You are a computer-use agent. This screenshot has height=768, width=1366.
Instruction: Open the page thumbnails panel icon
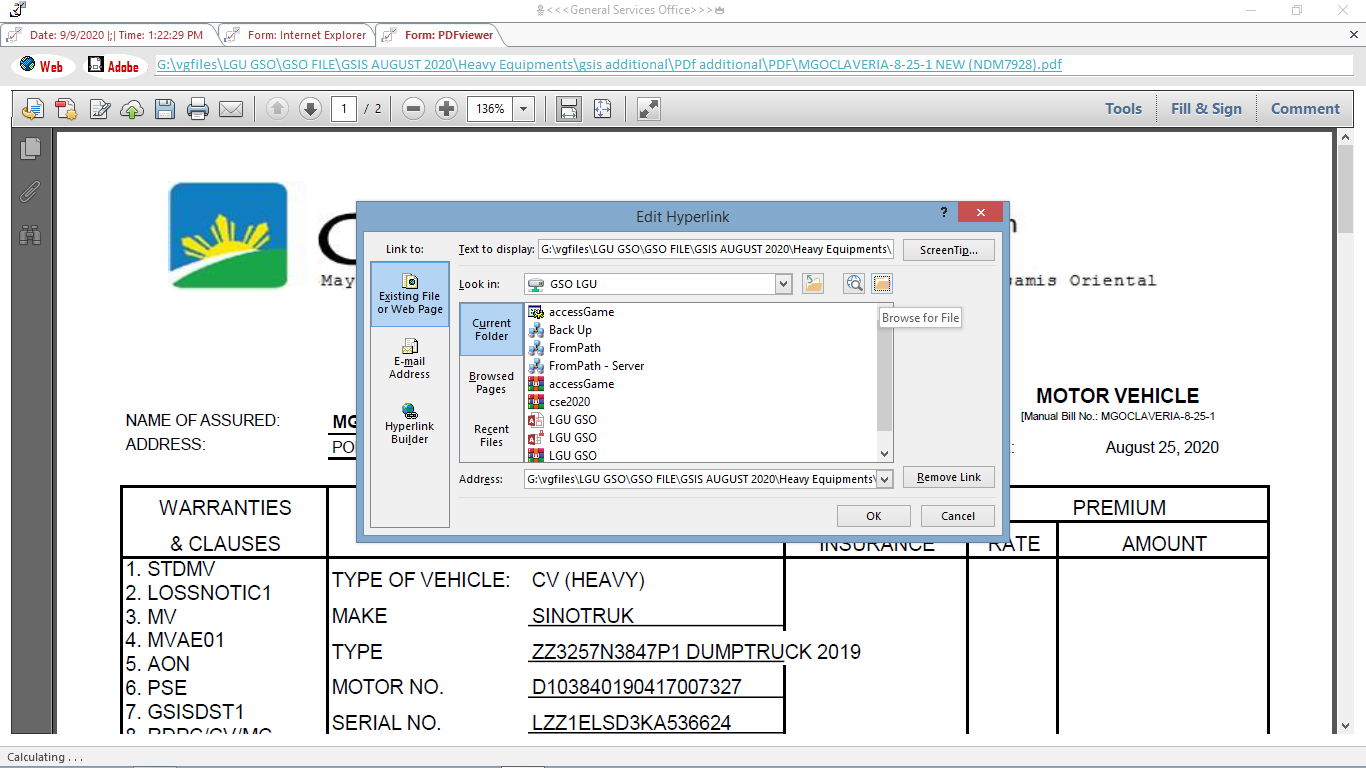click(31, 148)
